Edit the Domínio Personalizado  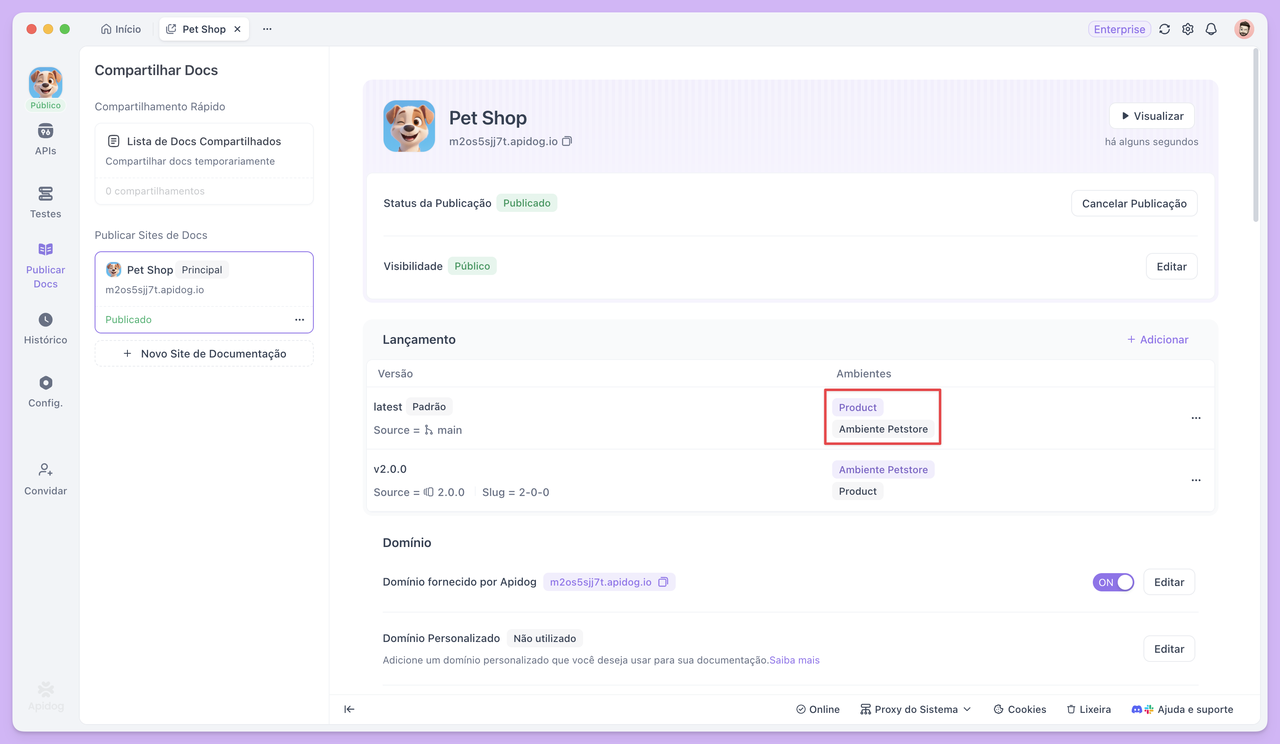1169,649
